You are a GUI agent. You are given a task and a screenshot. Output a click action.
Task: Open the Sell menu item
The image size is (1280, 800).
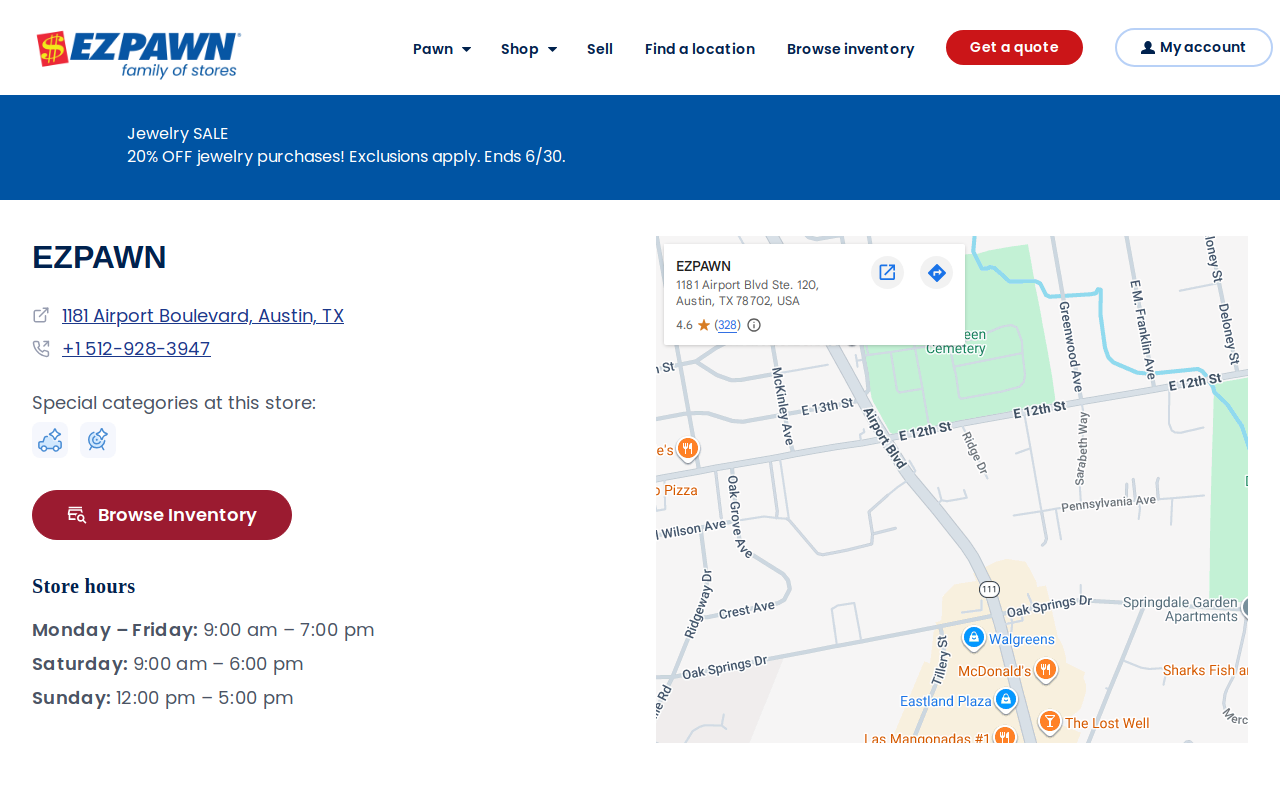click(600, 49)
